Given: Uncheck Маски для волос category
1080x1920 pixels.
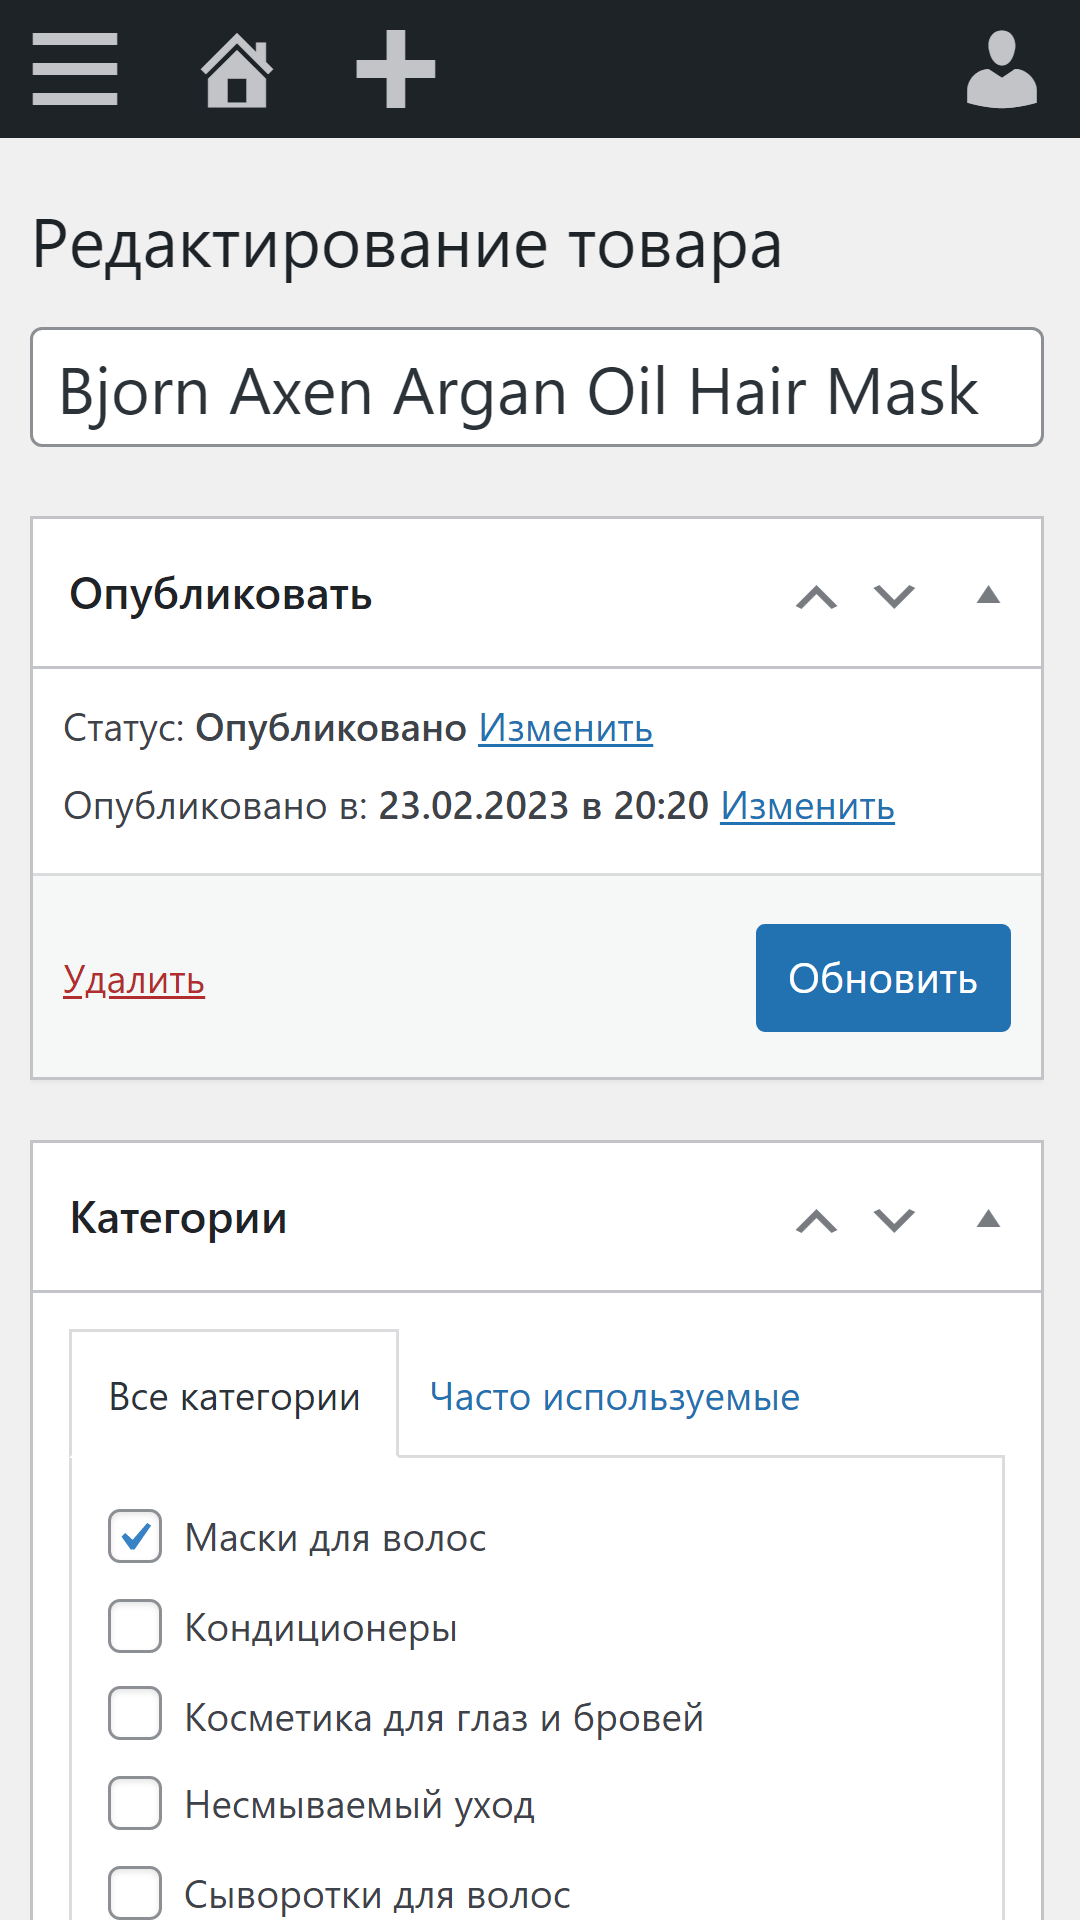Looking at the screenshot, I should coord(135,1536).
